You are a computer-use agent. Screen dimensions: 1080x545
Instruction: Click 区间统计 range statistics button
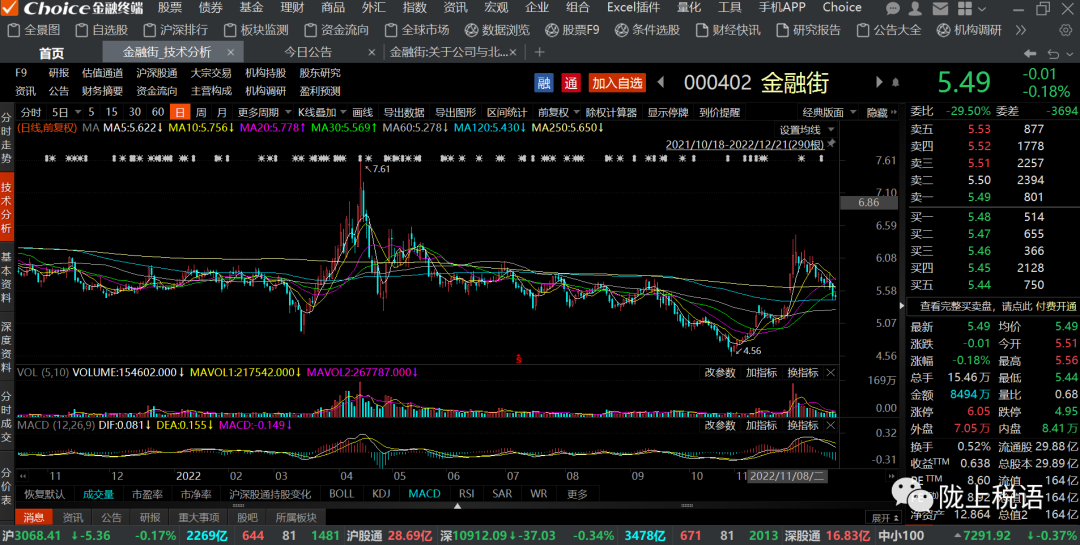(x=507, y=112)
